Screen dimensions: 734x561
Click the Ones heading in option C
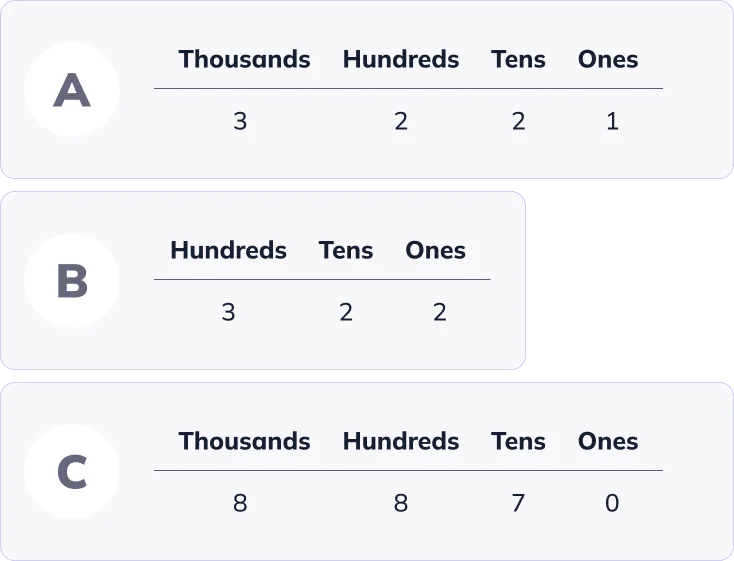(x=608, y=441)
